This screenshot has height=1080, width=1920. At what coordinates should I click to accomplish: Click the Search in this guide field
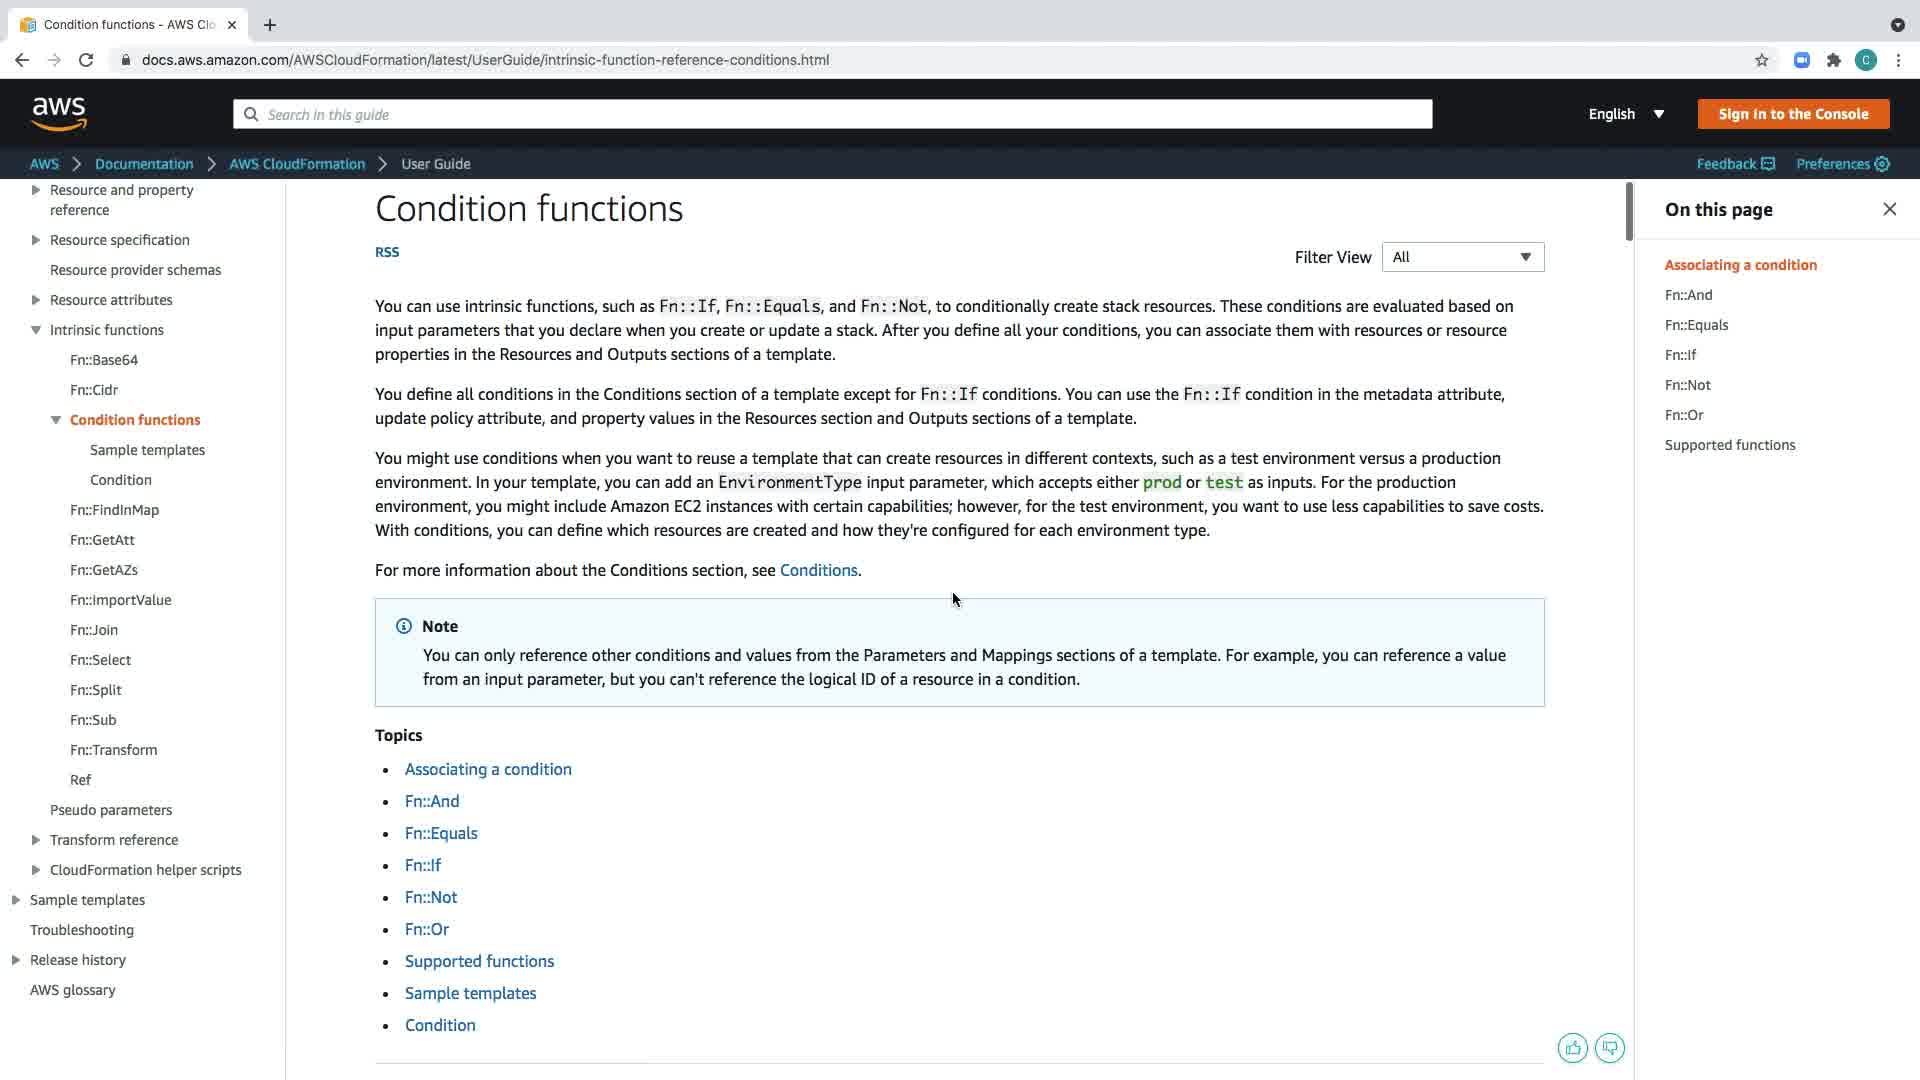coord(832,114)
